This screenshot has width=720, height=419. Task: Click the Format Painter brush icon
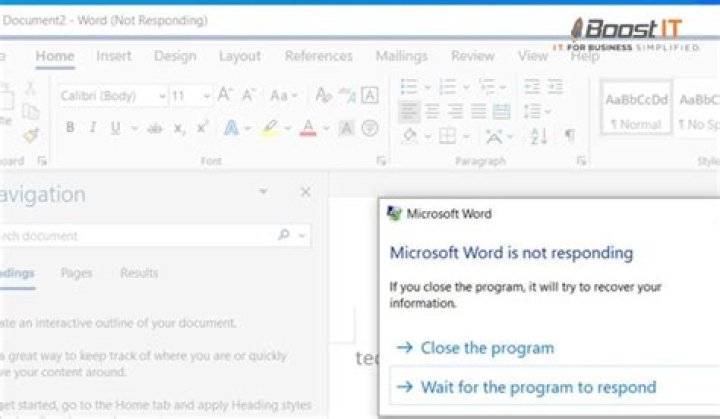30,135
